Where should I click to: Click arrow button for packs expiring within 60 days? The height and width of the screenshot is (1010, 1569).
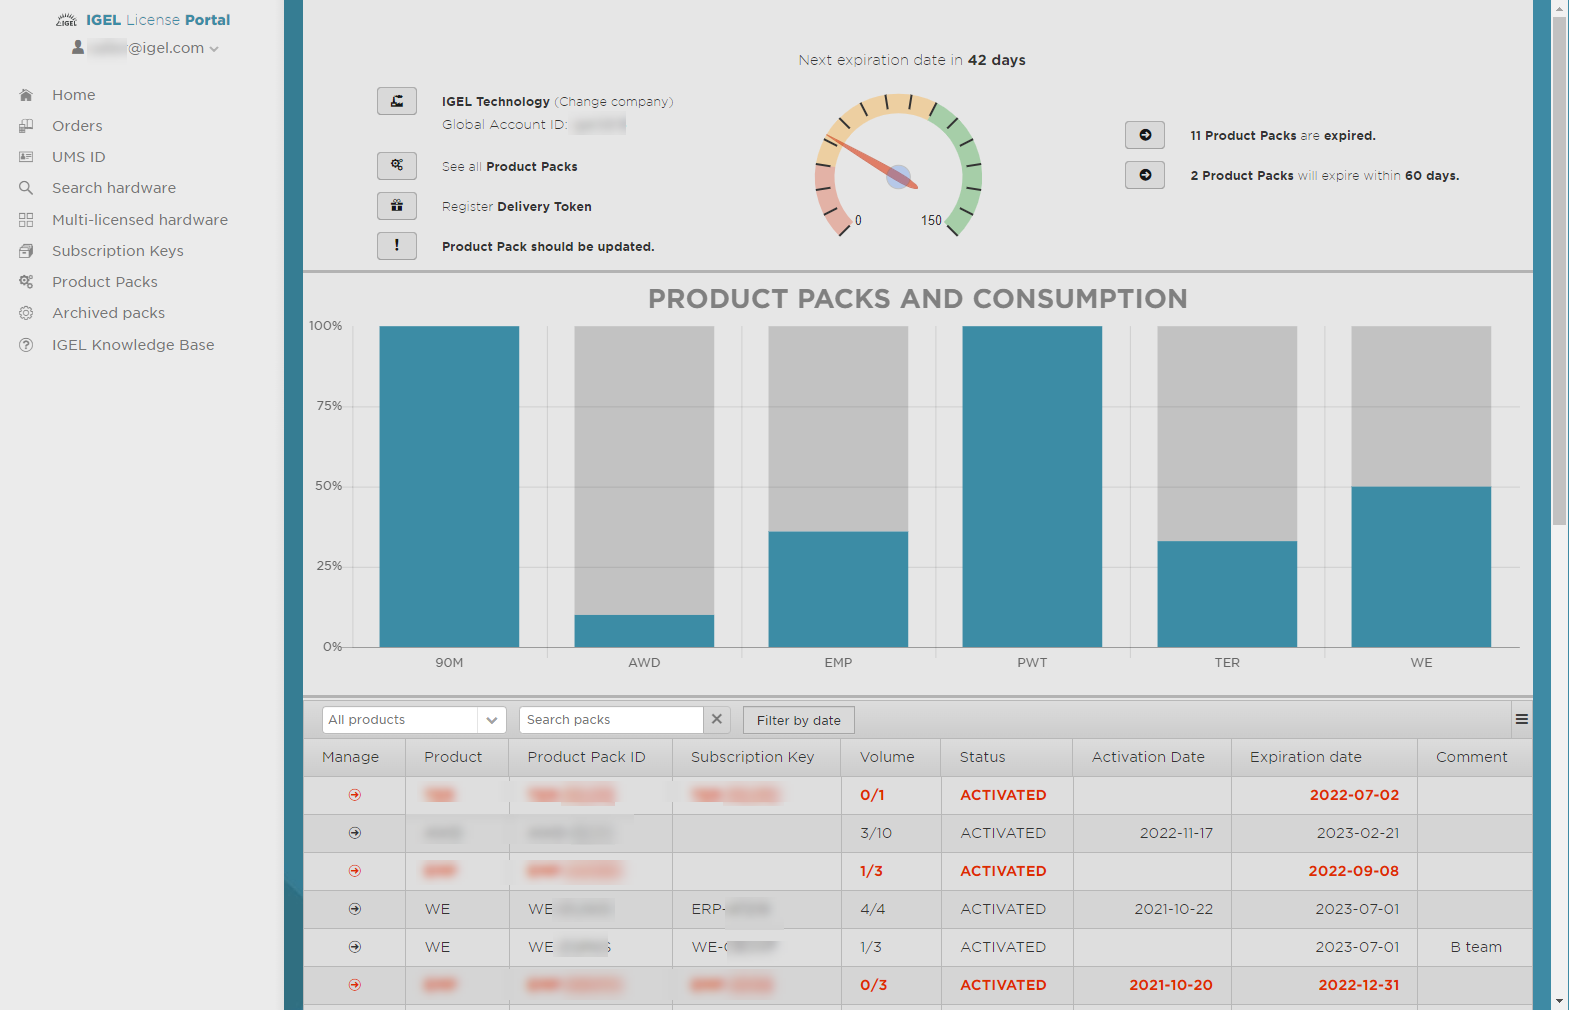coord(1144,175)
